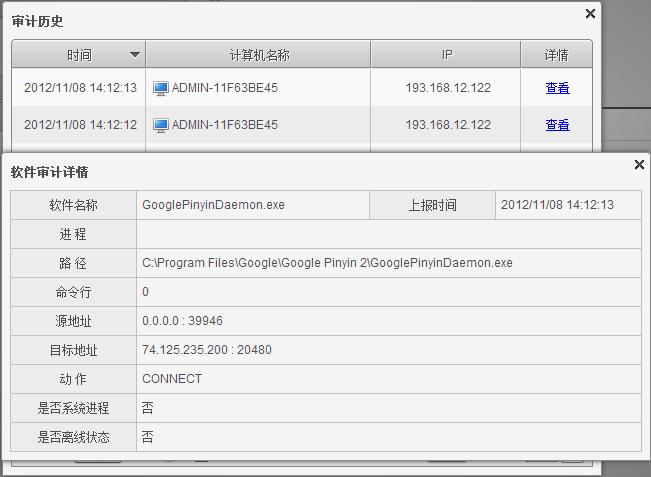Click the 进 程 label cell
The image size is (651, 477).
pos(73,234)
